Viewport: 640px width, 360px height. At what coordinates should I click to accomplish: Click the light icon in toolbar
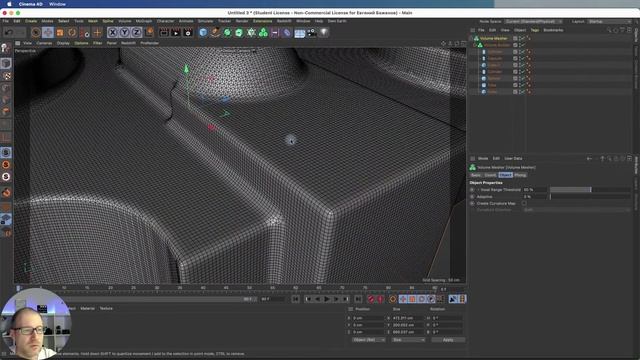coord(324,32)
